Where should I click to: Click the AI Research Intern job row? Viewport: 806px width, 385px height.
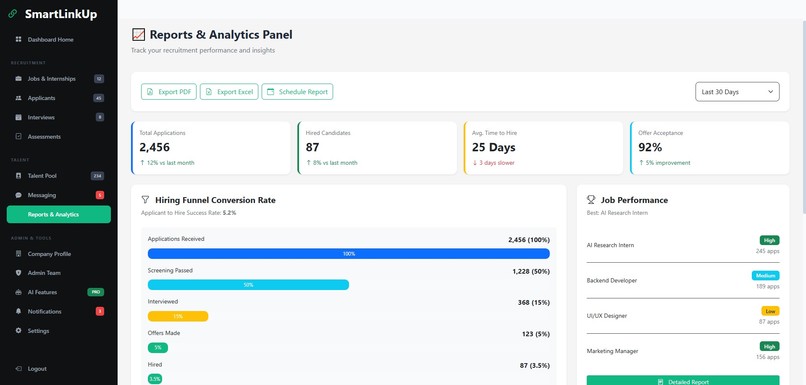(683, 245)
